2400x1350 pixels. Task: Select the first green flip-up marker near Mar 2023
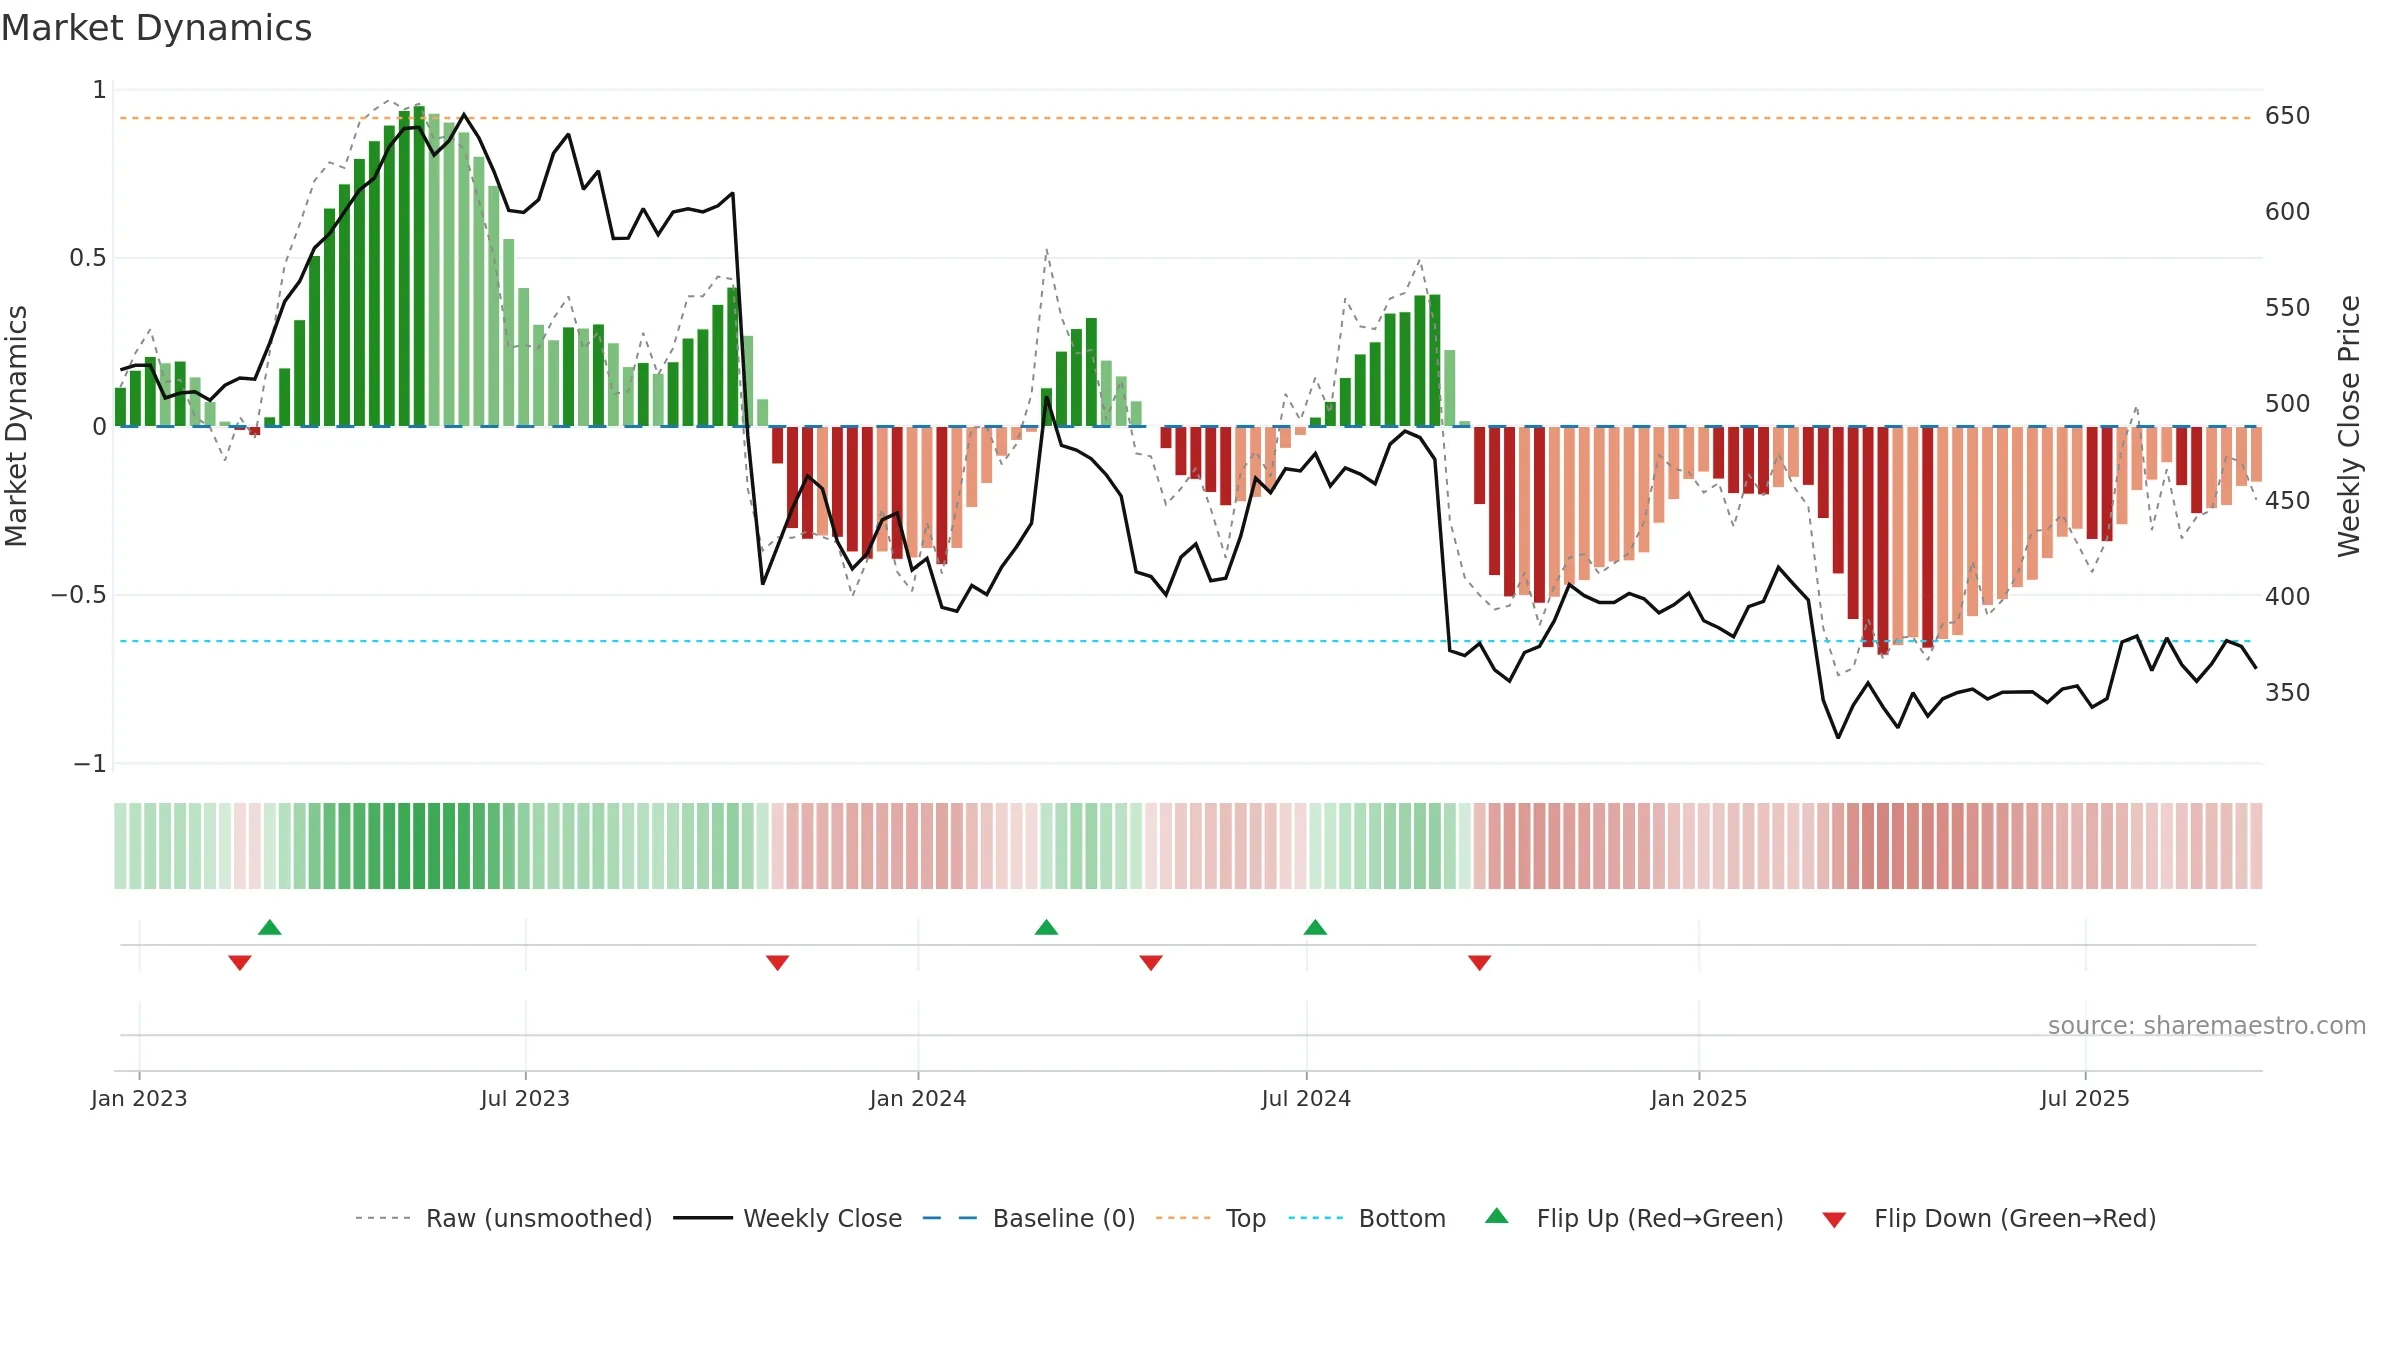[270, 927]
